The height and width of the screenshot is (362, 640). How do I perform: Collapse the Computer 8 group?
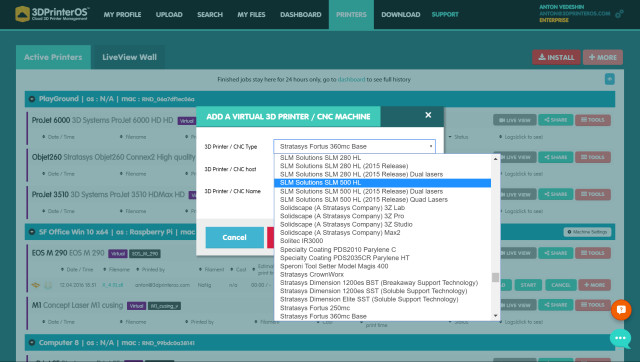[x=32, y=343]
